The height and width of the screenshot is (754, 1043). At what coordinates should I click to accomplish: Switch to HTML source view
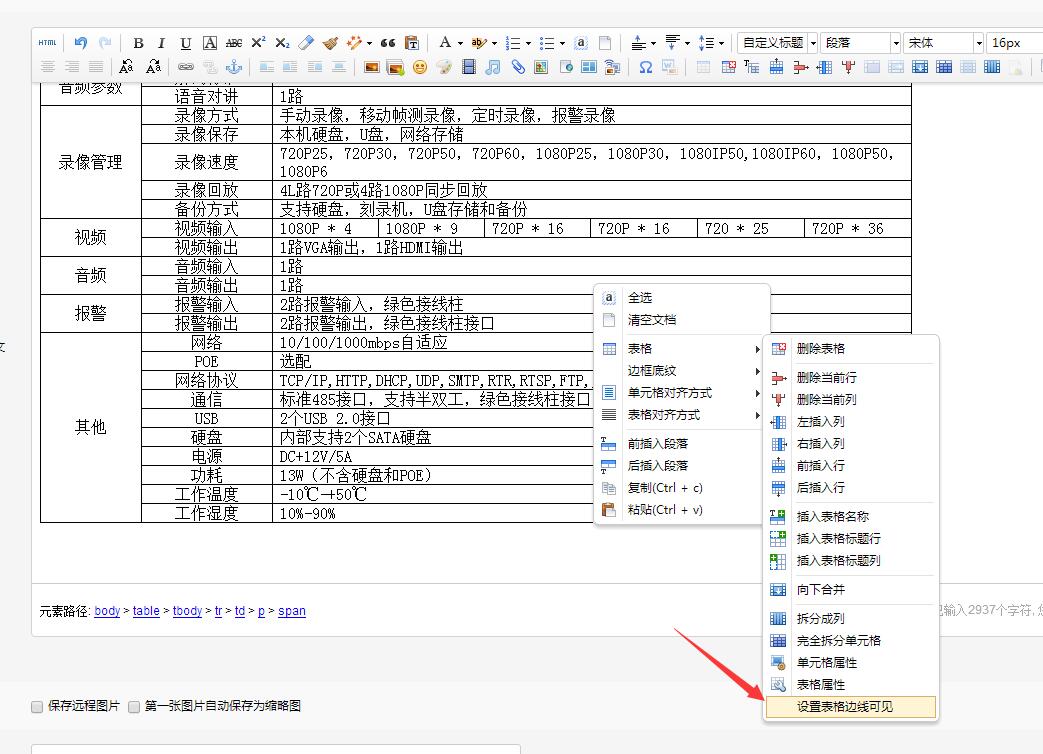point(47,43)
